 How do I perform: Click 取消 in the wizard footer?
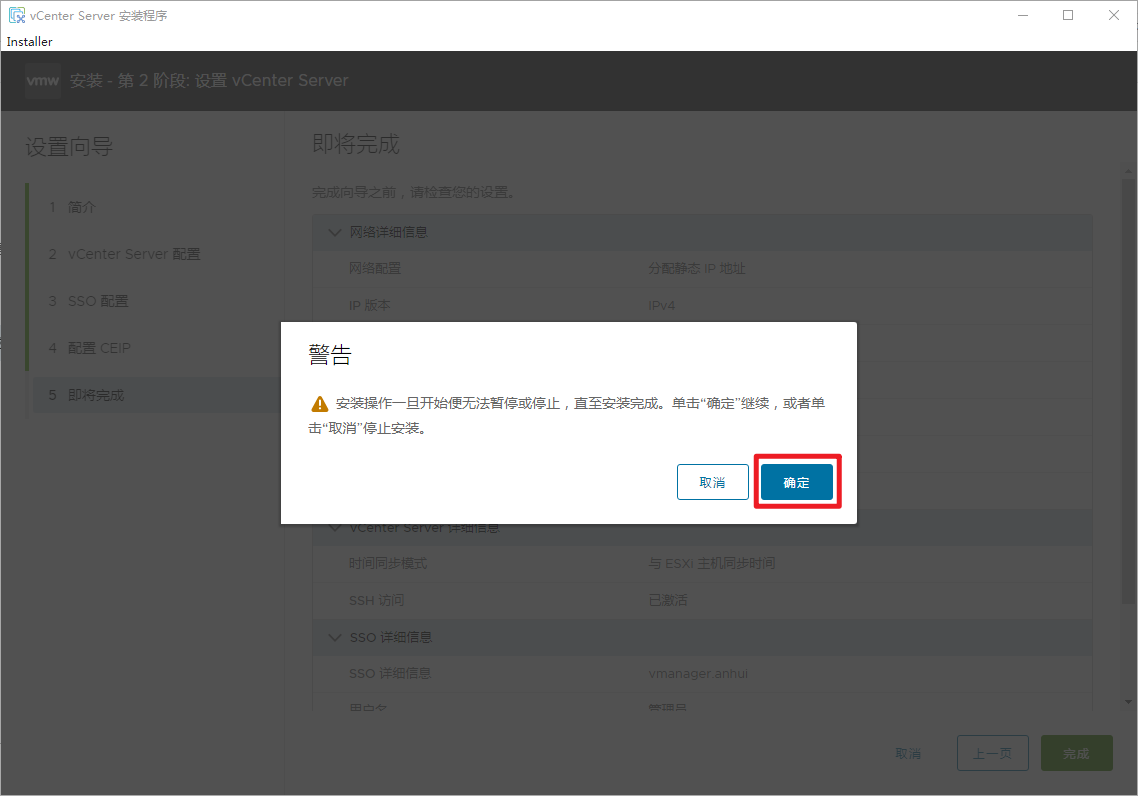(908, 754)
